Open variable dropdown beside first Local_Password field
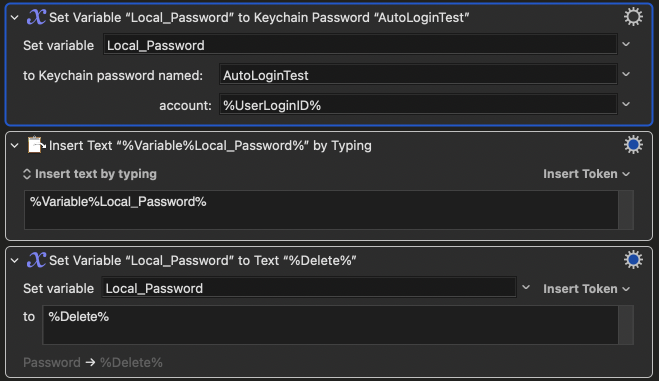Viewport: 659px width, 381px height. pos(626,45)
